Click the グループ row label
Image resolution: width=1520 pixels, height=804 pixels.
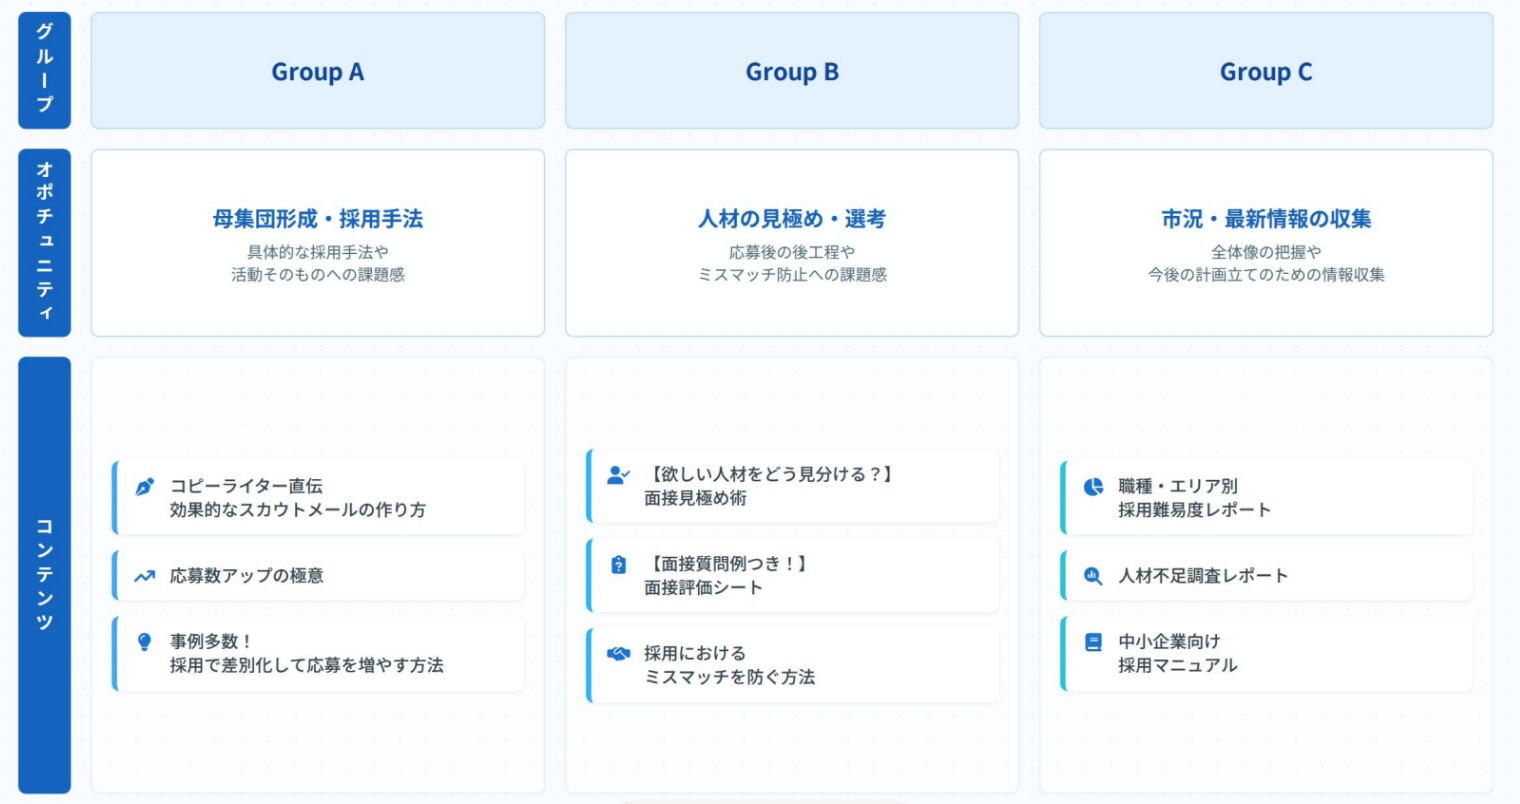(x=45, y=70)
